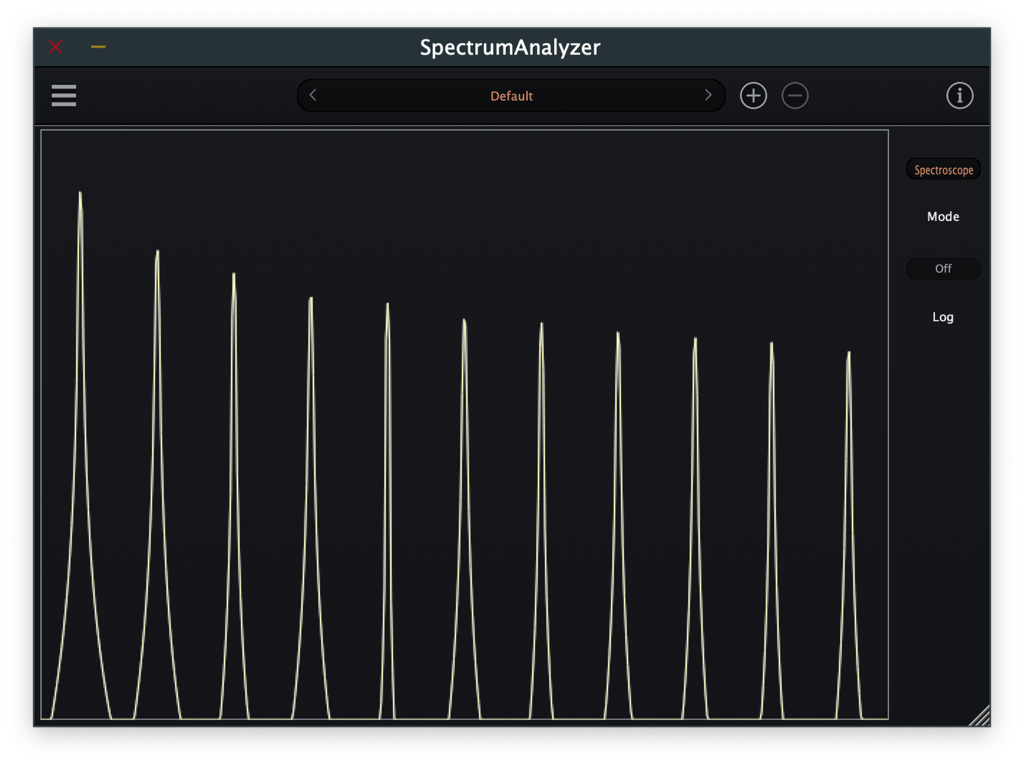The image size is (1024, 766).
Task: Open the info panel
Action: (x=960, y=95)
